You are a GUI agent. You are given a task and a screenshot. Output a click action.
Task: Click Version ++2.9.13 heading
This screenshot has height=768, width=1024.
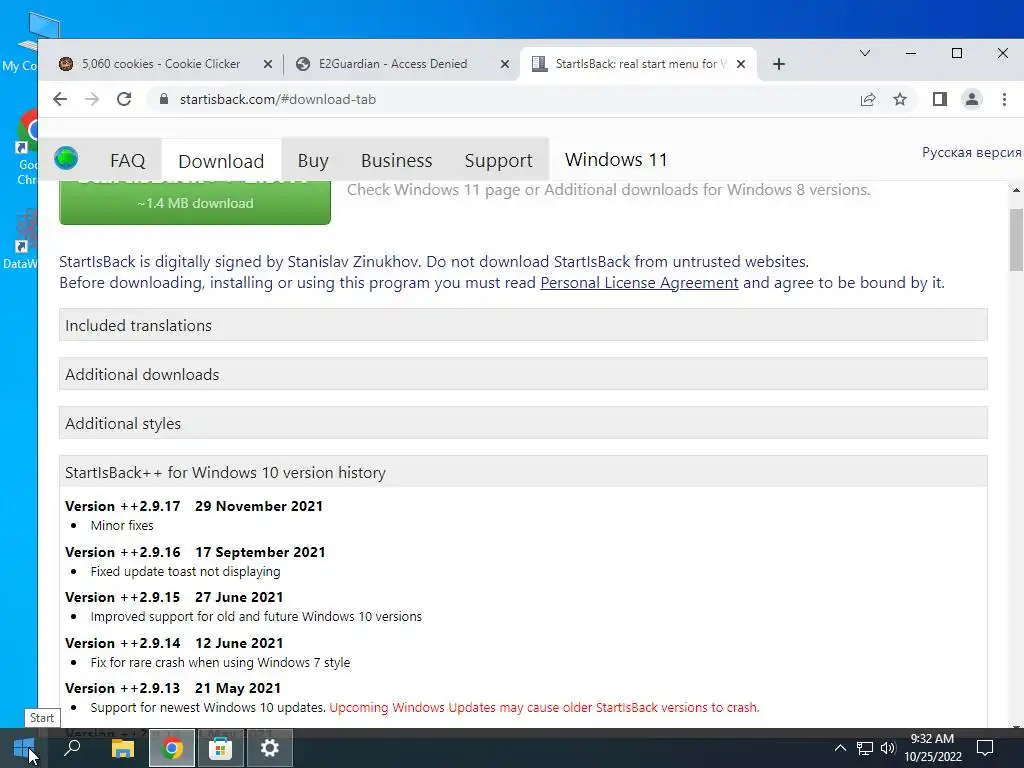click(172, 688)
